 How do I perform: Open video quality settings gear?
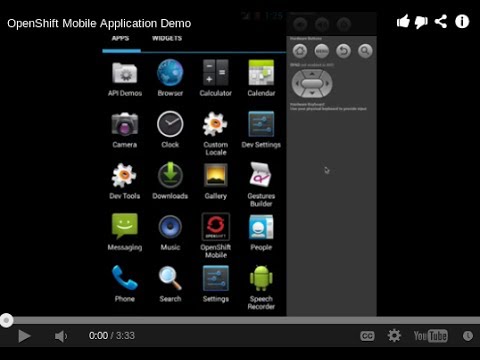tap(394, 336)
